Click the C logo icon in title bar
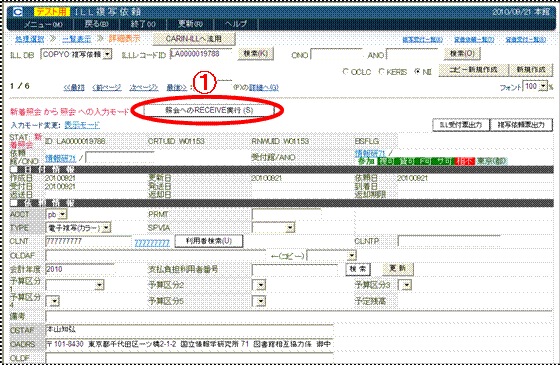The width and height of the screenshot is (560, 366). coord(18,12)
